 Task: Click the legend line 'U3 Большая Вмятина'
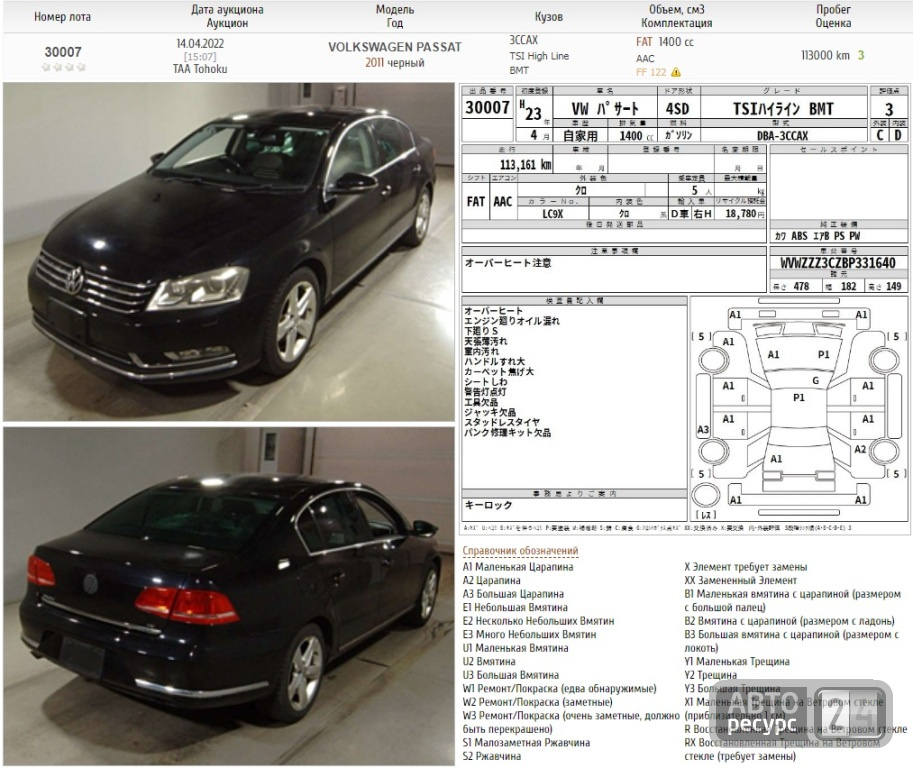(511, 675)
